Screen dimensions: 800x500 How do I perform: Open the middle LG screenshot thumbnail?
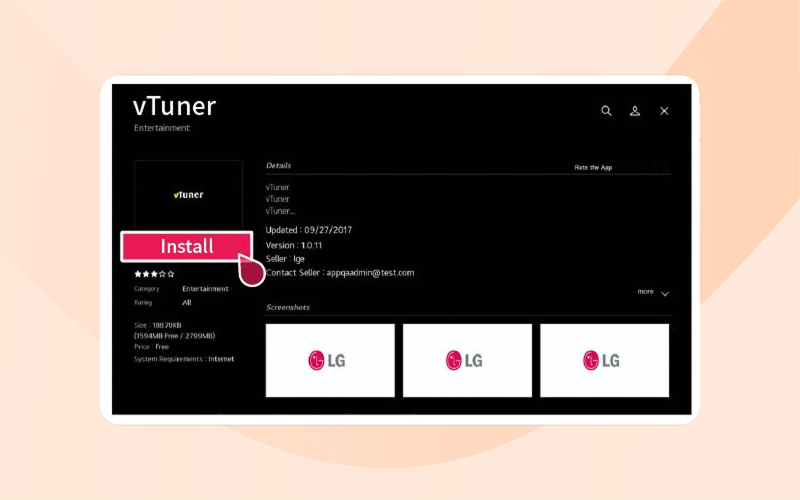click(467, 360)
